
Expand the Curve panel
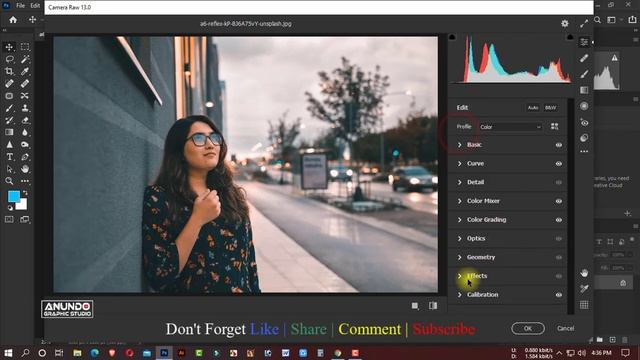(x=460, y=164)
